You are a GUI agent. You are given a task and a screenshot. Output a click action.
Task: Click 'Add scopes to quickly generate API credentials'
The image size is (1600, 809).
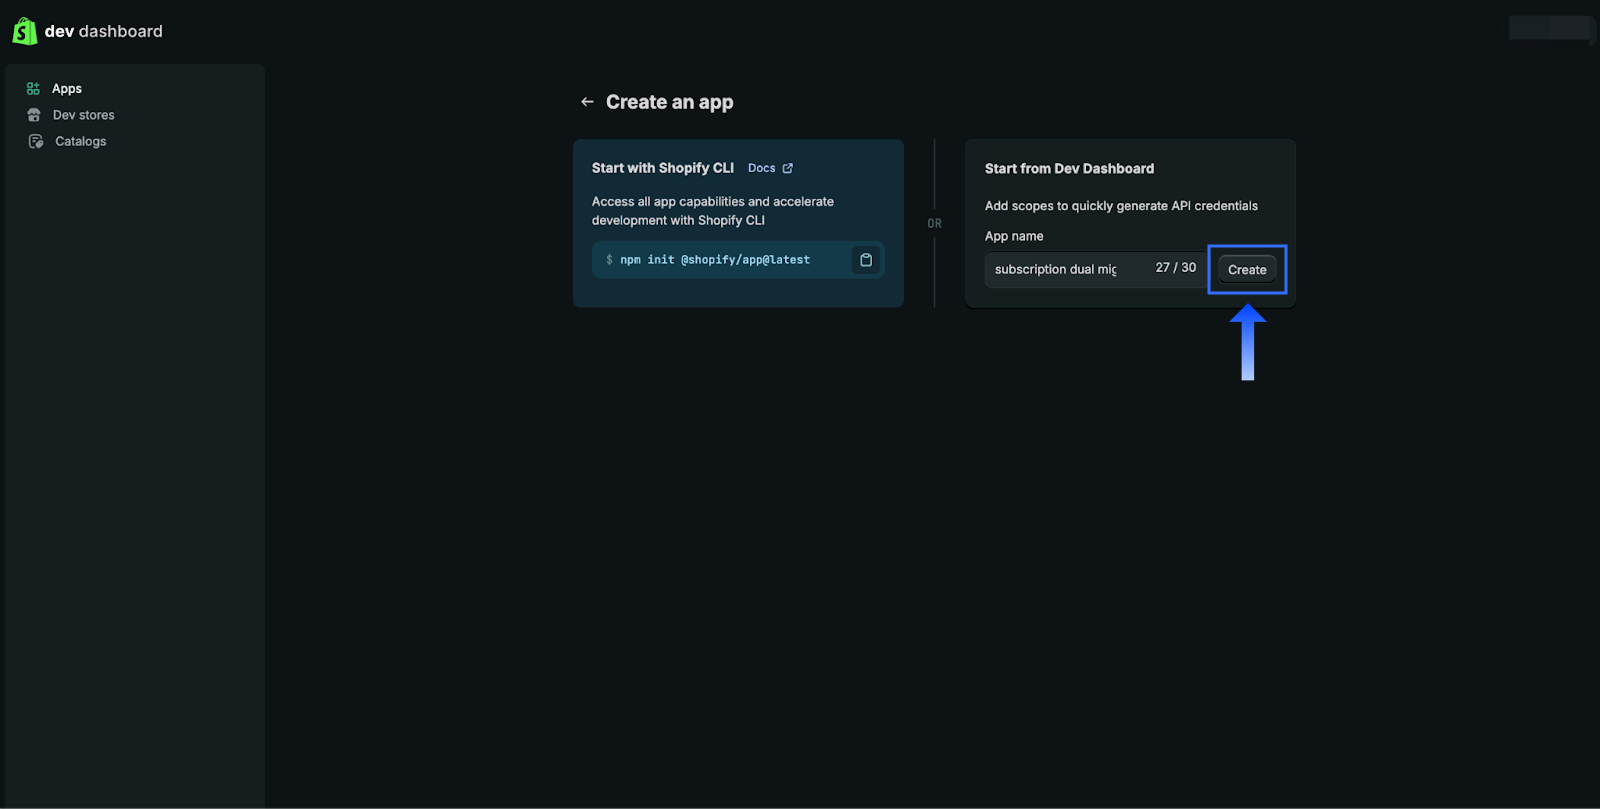tap(1121, 206)
